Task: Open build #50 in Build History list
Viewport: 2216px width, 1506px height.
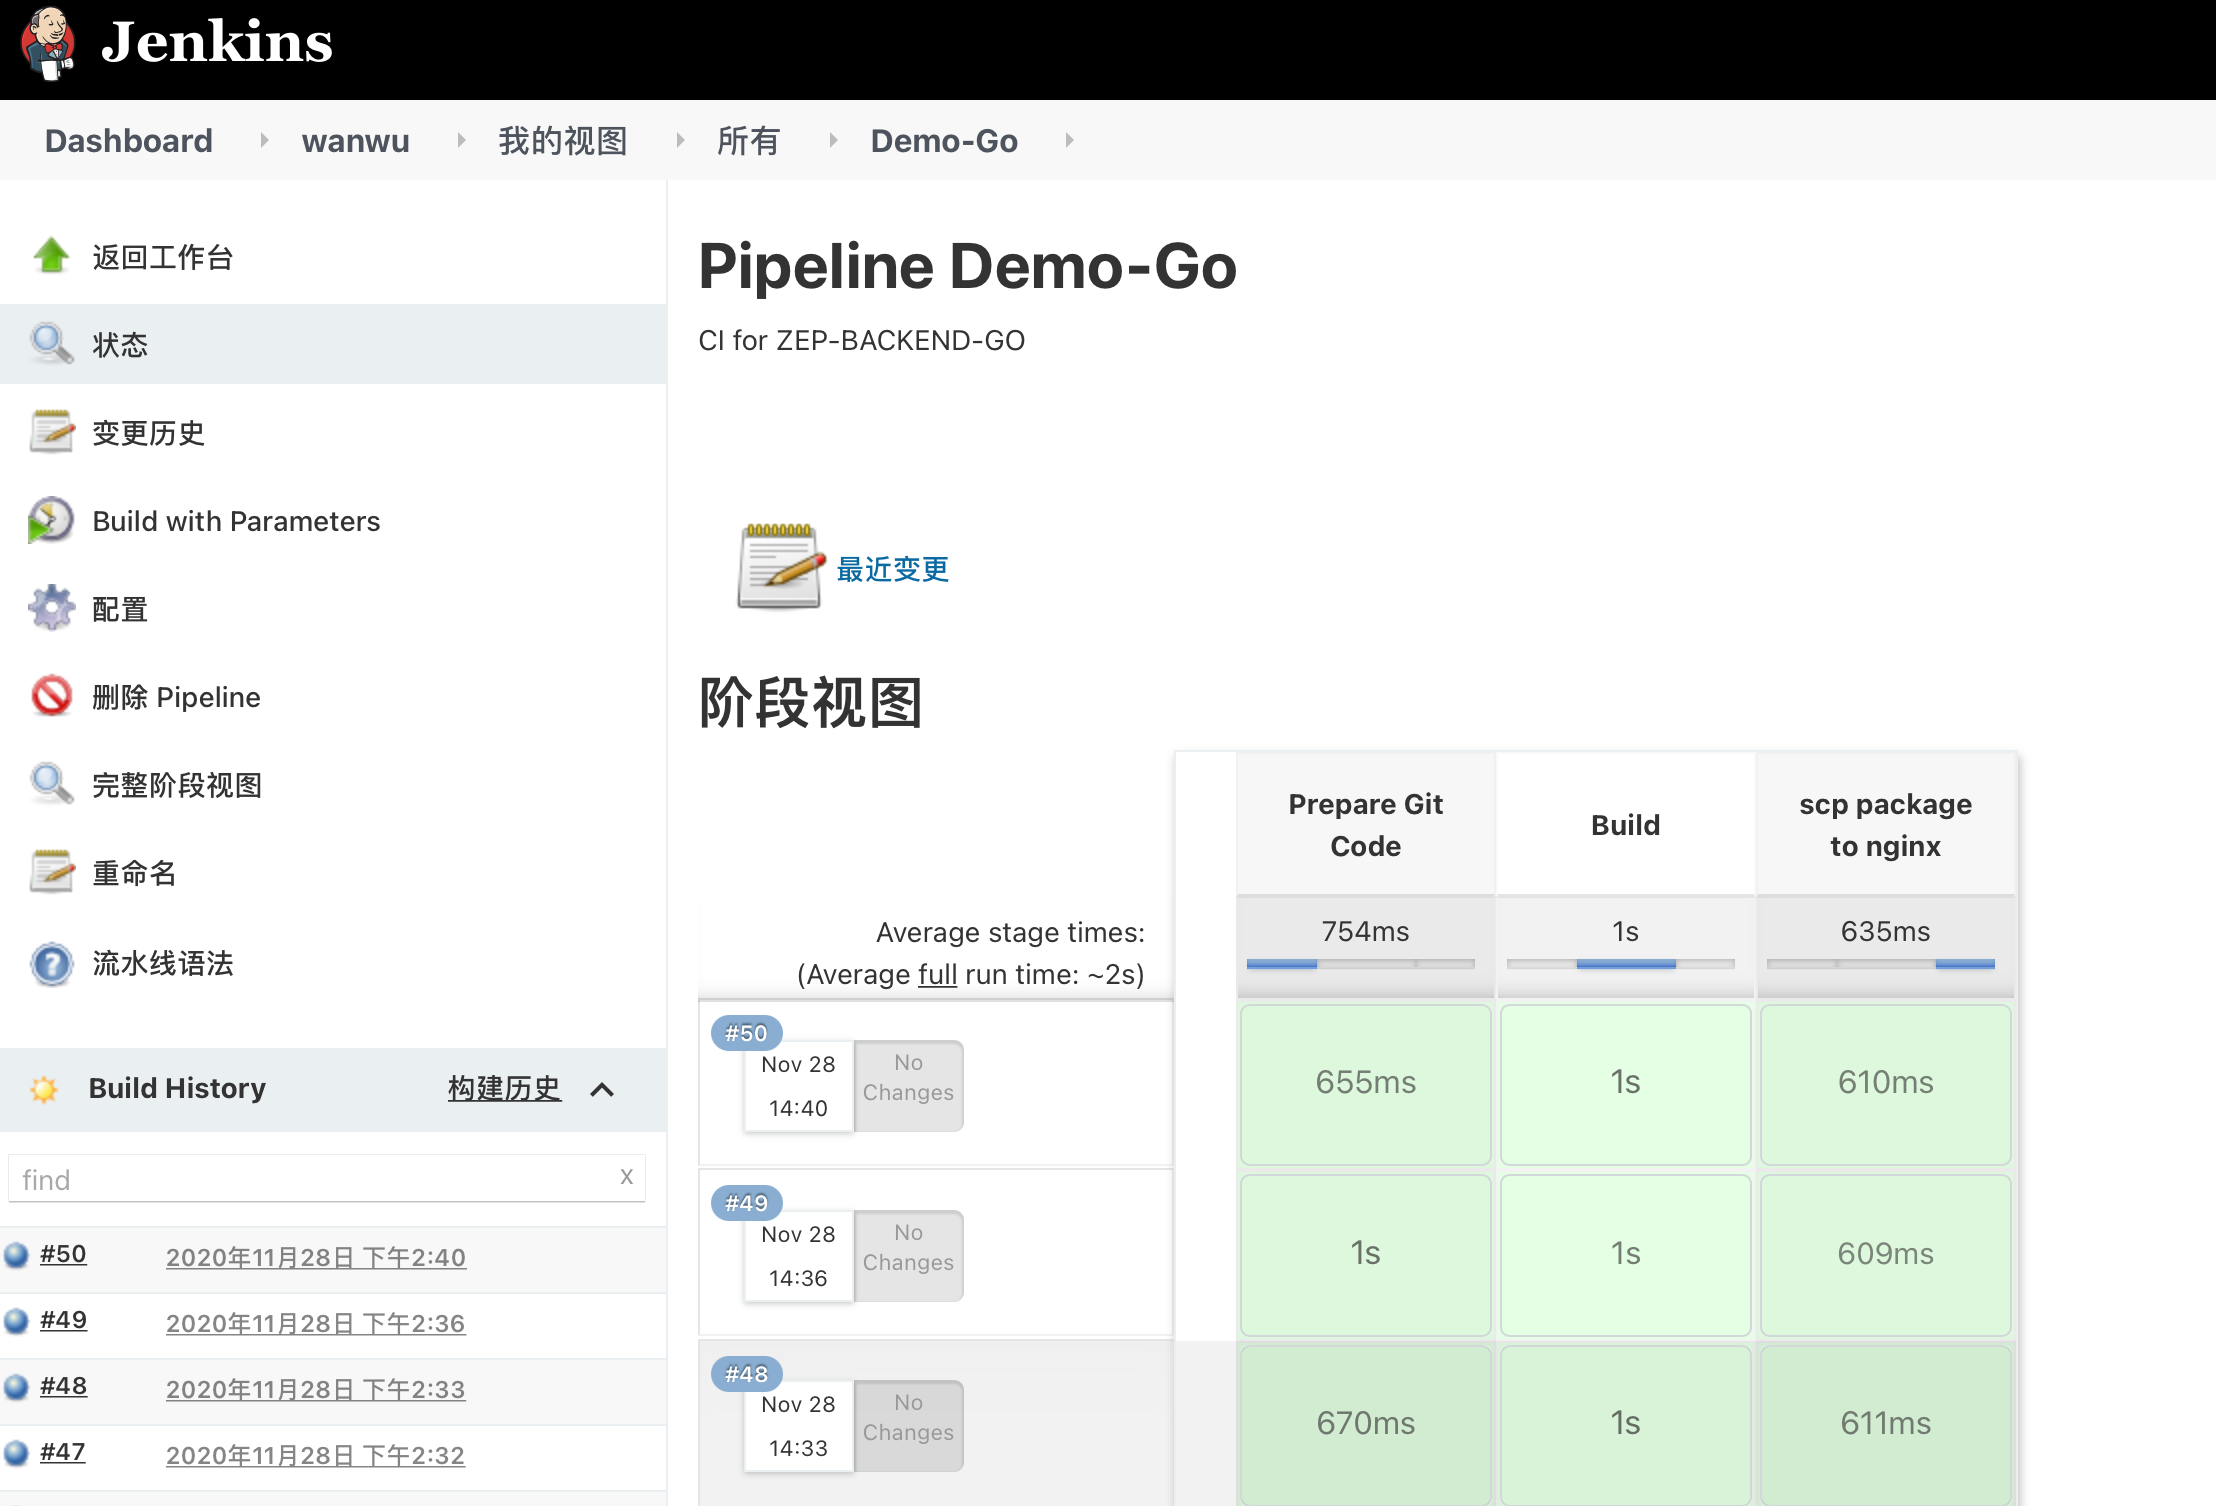Action: (x=63, y=1254)
